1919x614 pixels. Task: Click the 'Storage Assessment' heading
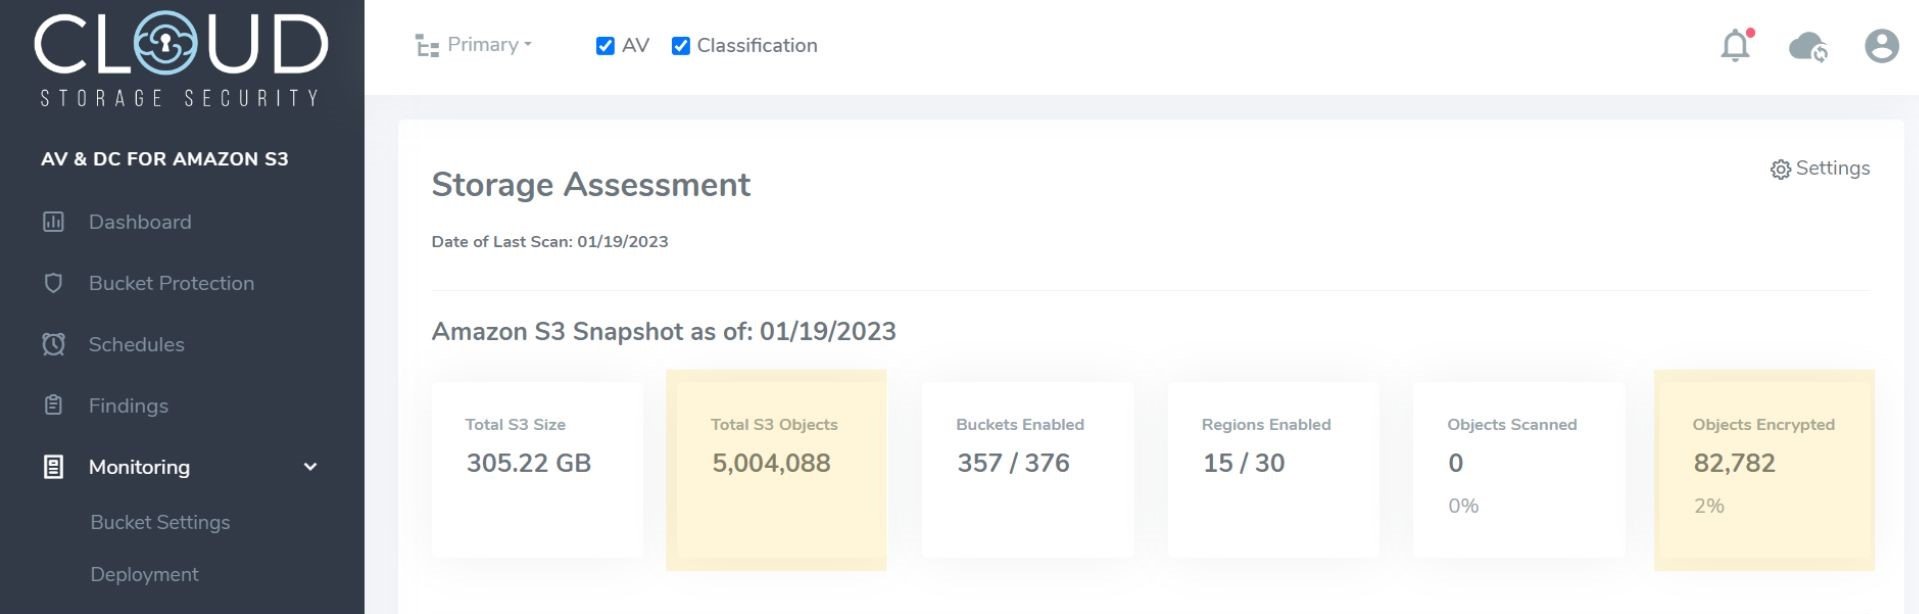(591, 184)
